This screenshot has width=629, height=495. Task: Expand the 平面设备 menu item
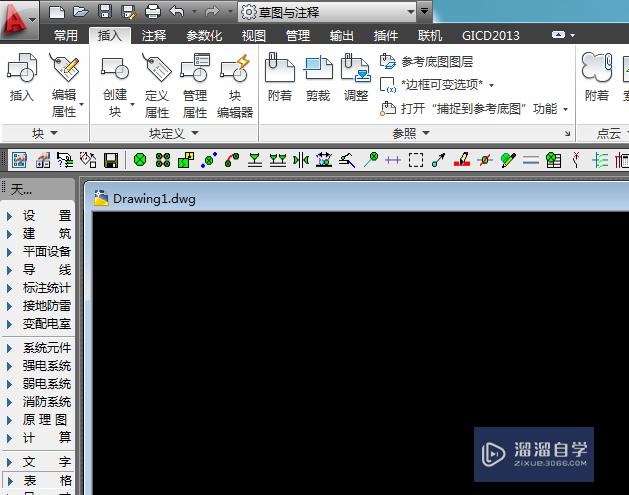click(x=39, y=252)
